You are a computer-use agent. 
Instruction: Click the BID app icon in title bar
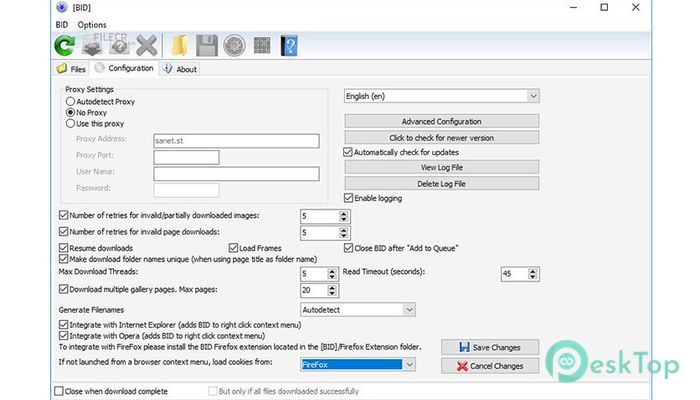[62, 8]
